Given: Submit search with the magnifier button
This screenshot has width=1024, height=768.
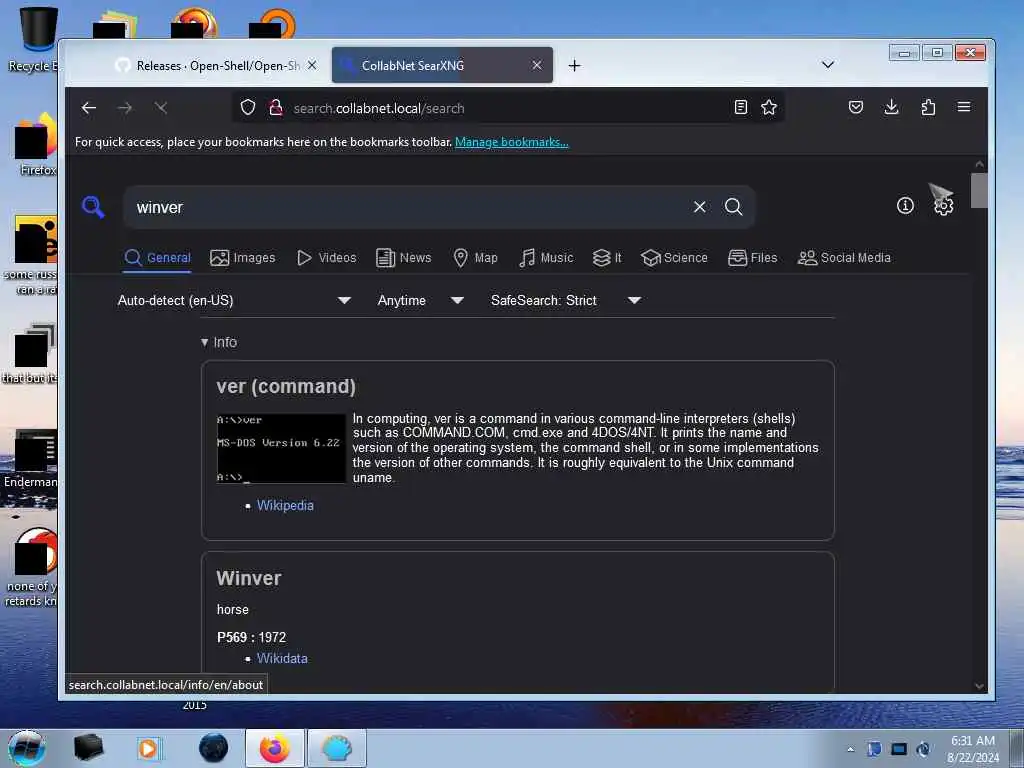Looking at the screenshot, I should (x=733, y=207).
